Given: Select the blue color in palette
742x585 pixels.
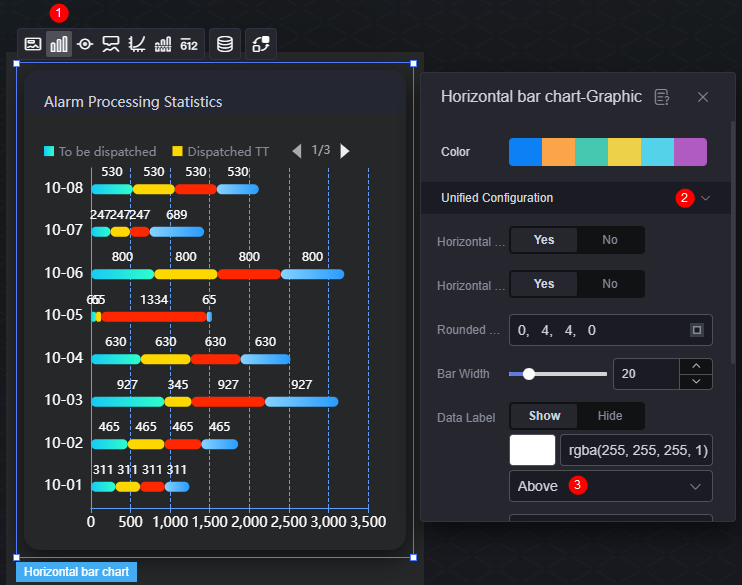Looking at the screenshot, I should coord(525,152).
